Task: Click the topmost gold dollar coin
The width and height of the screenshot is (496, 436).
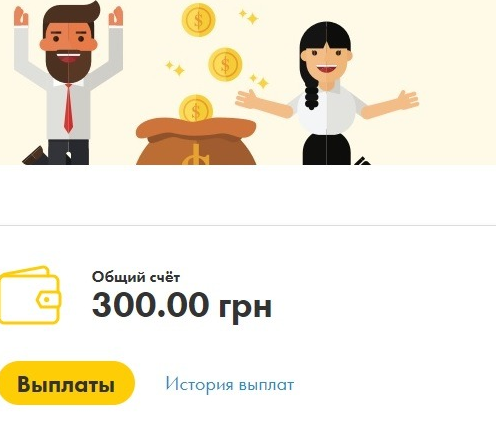Action: tap(198, 20)
